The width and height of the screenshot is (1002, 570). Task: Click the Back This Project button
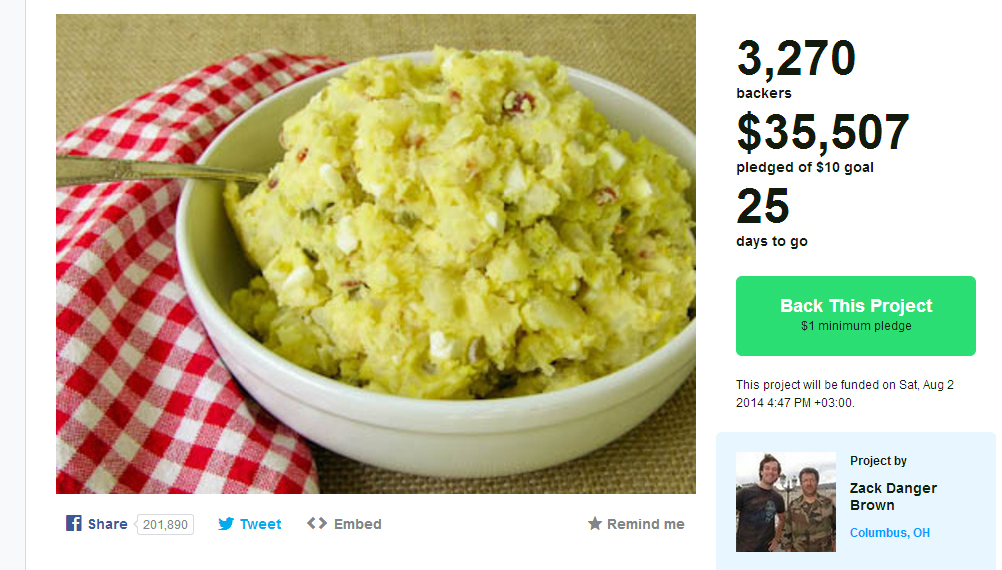(856, 316)
